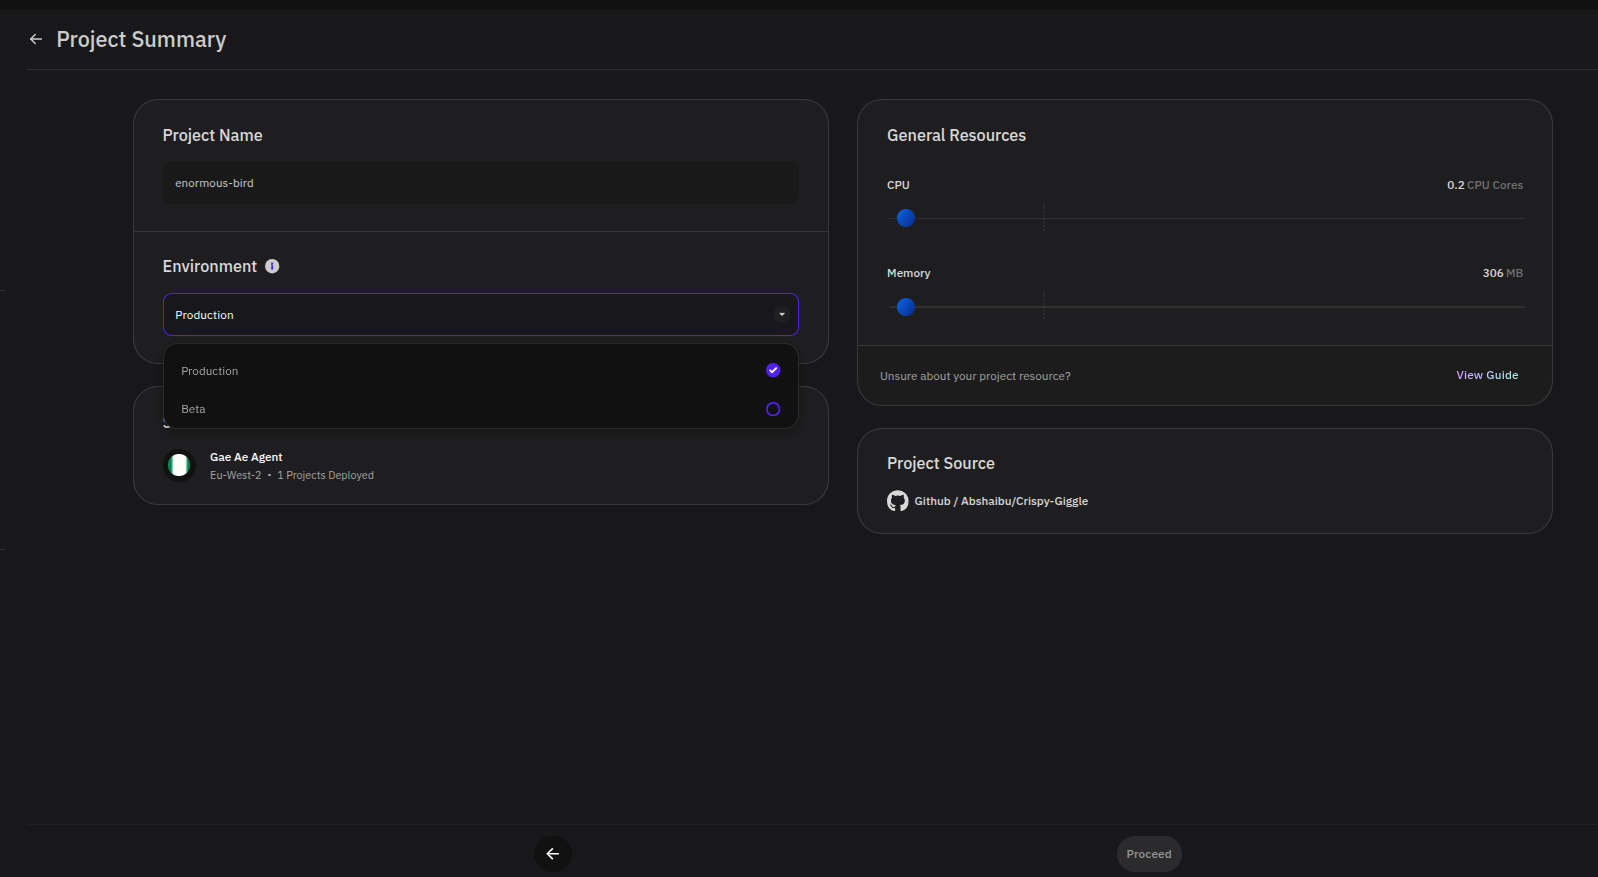The image size is (1598, 877).
Task: Click the Eu-West-2 region text
Action: [x=235, y=475]
